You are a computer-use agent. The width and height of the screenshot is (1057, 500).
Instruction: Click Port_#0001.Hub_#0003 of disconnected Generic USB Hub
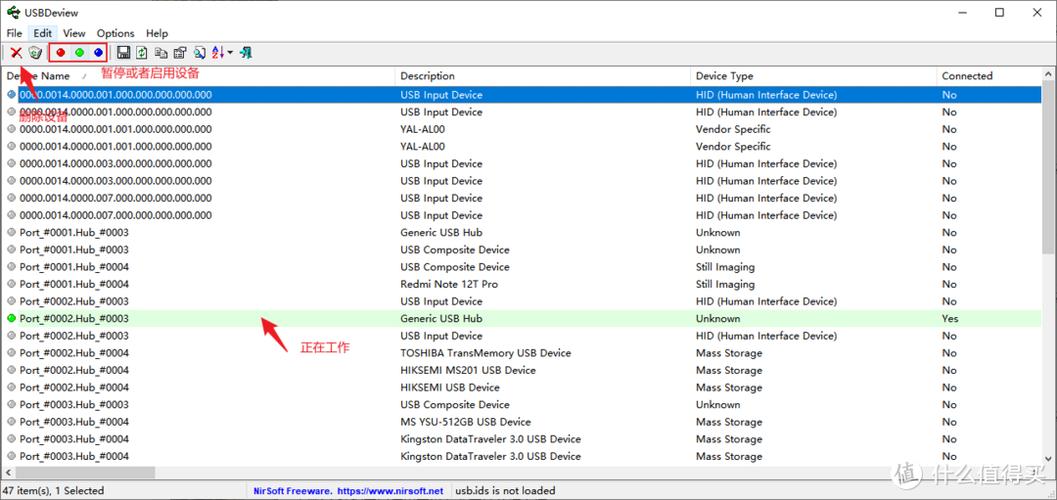(74, 232)
